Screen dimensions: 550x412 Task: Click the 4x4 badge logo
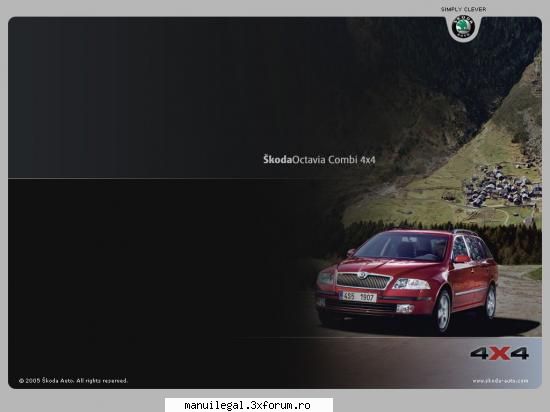pyautogui.click(x=499, y=353)
